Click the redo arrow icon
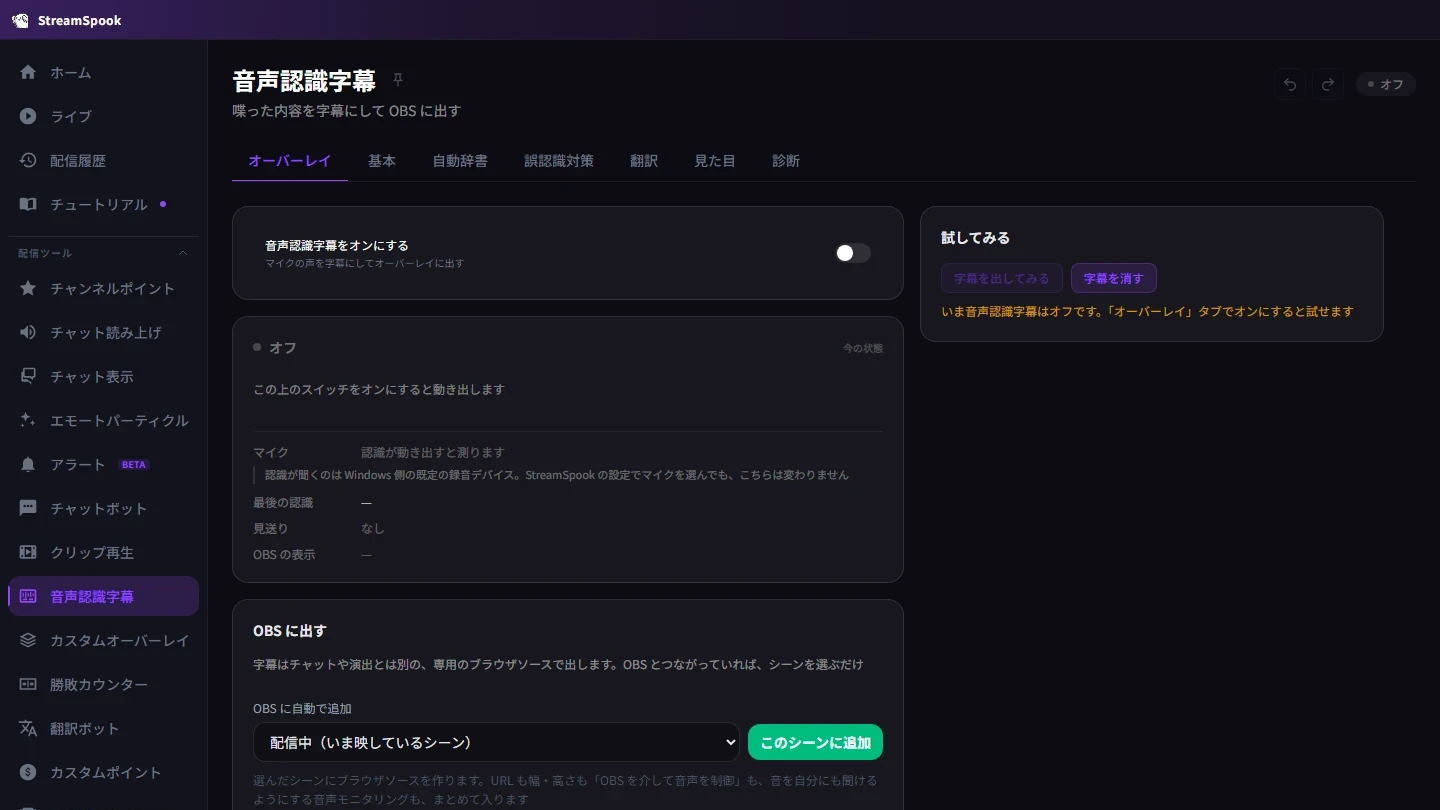Screen dimensions: 1440x810 (1328, 84)
